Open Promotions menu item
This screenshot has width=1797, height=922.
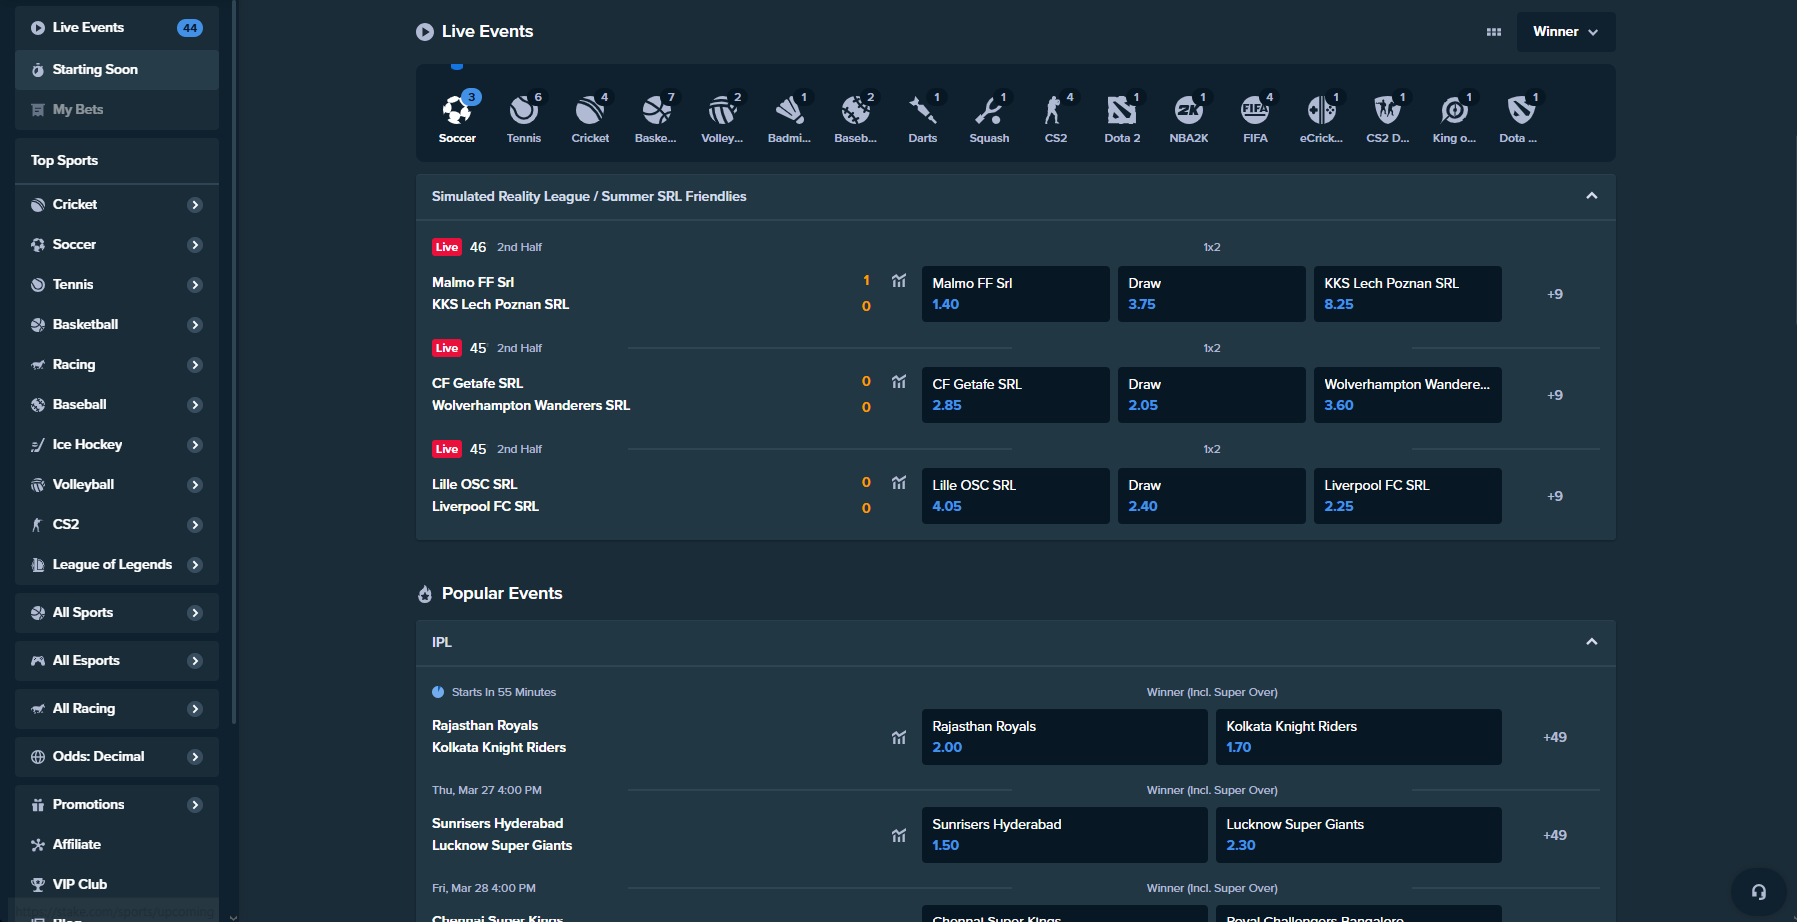(117, 805)
